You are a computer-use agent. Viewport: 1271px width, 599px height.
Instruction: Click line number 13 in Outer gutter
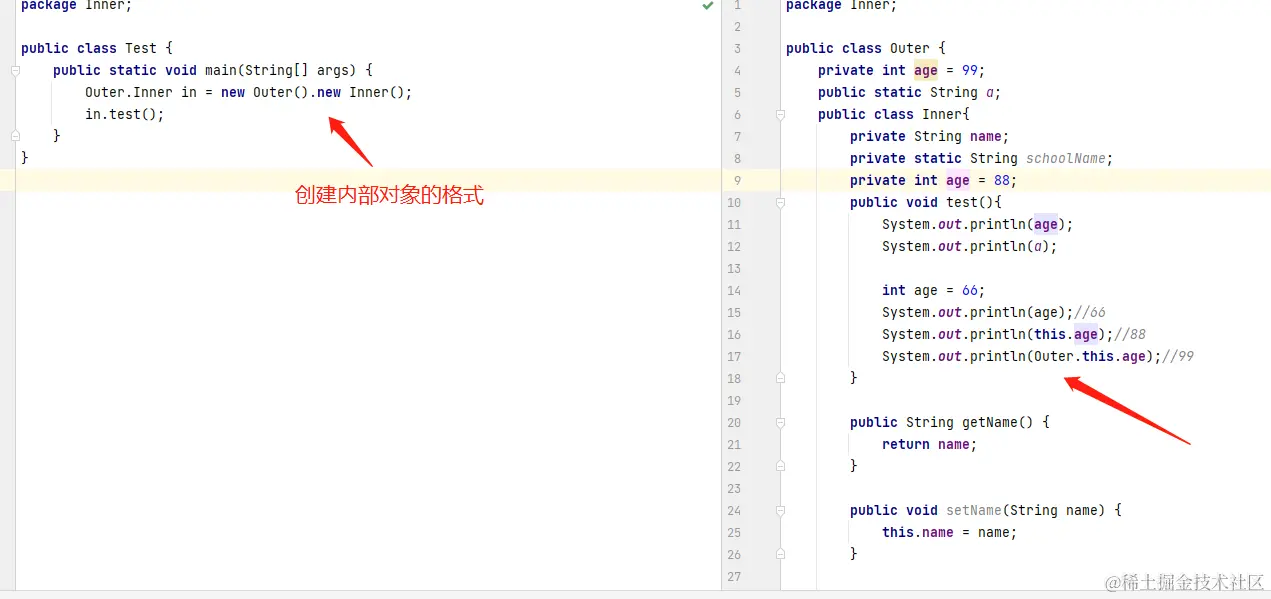pyautogui.click(x=734, y=269)
